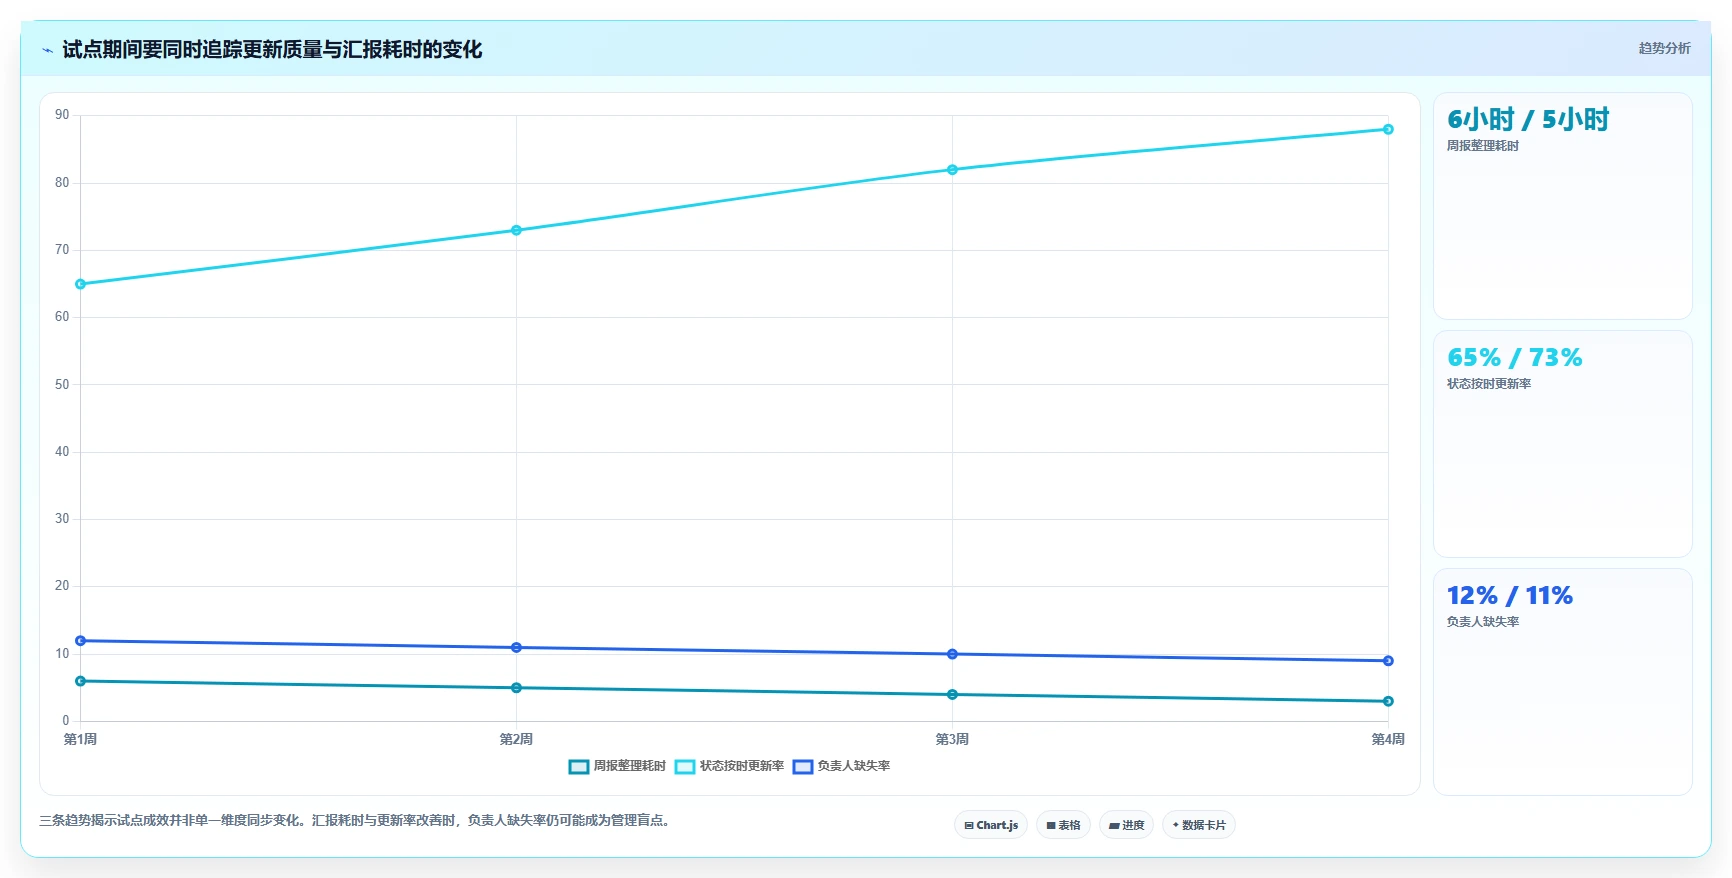Click the 周报整理耗时 card caption
The width and height of the screenshot is (1732, 878).
point(1483,146)
